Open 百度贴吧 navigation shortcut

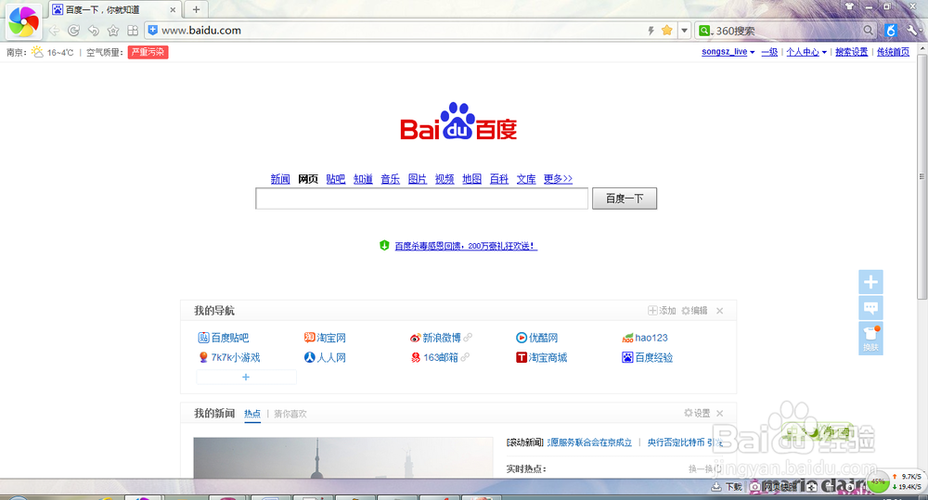click(x=223, y=338)
